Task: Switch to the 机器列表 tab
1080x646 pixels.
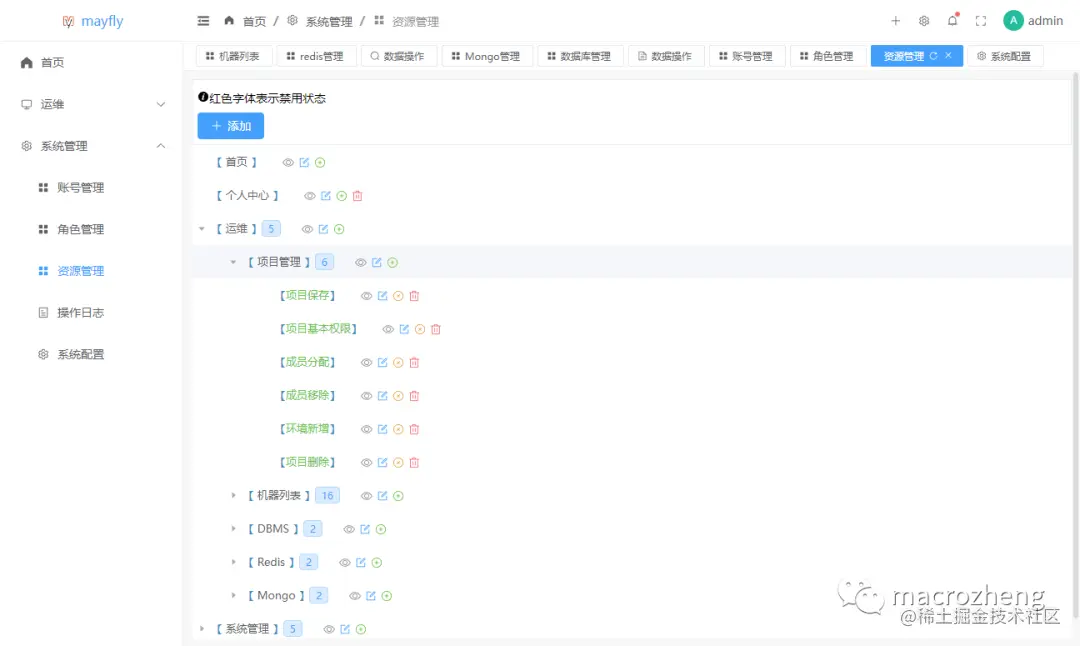Action: (233, 56)
